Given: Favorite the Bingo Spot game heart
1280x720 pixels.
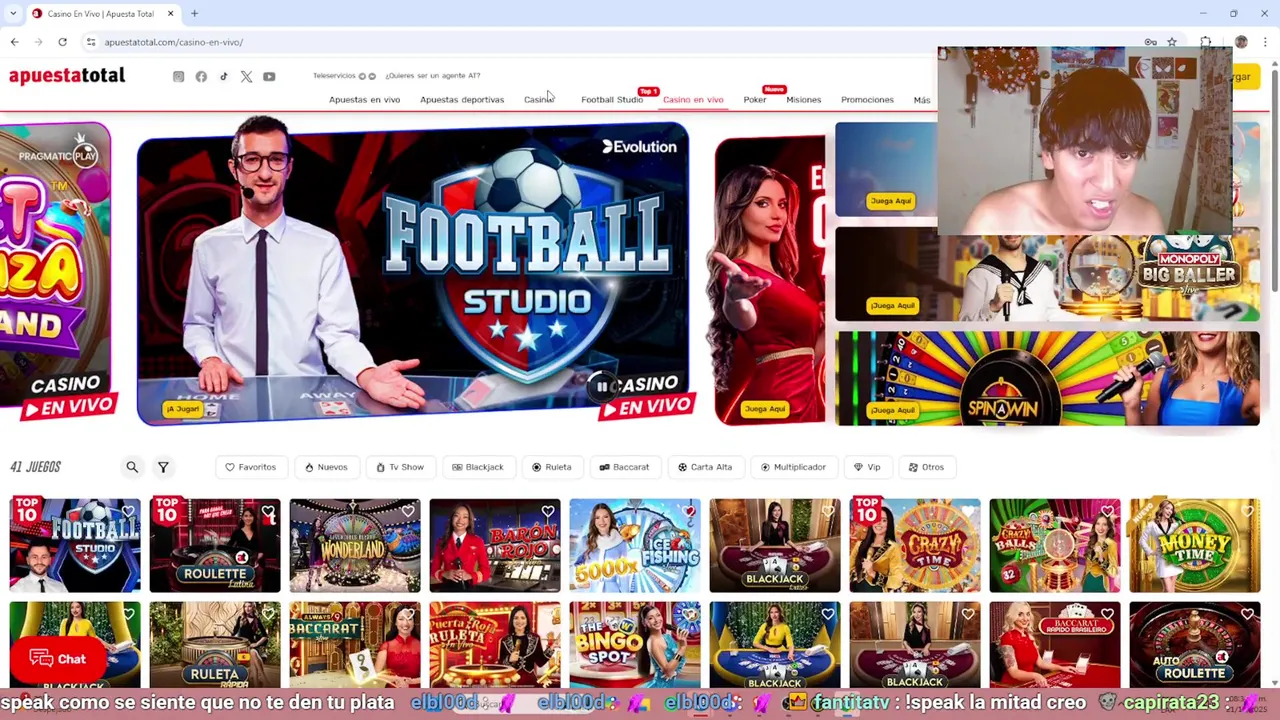Looking at the screenshot, I should [688, 614].
